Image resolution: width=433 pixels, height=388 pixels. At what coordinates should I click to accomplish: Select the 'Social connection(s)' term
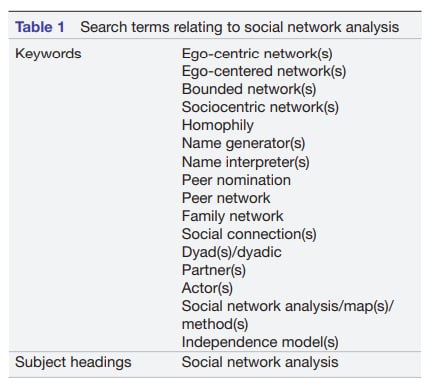(249, 234)
